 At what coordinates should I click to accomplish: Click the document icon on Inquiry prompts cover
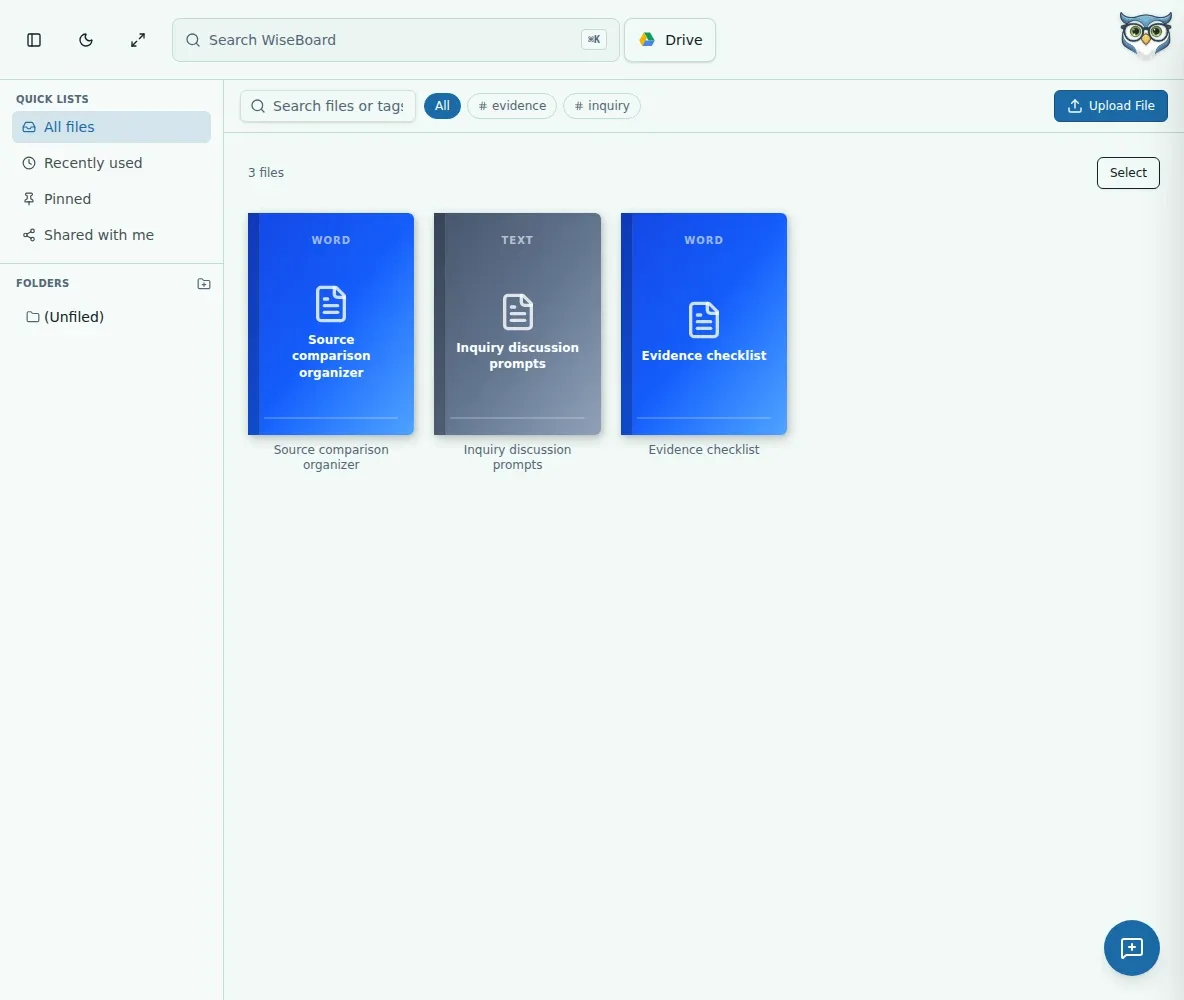point(517,311)
